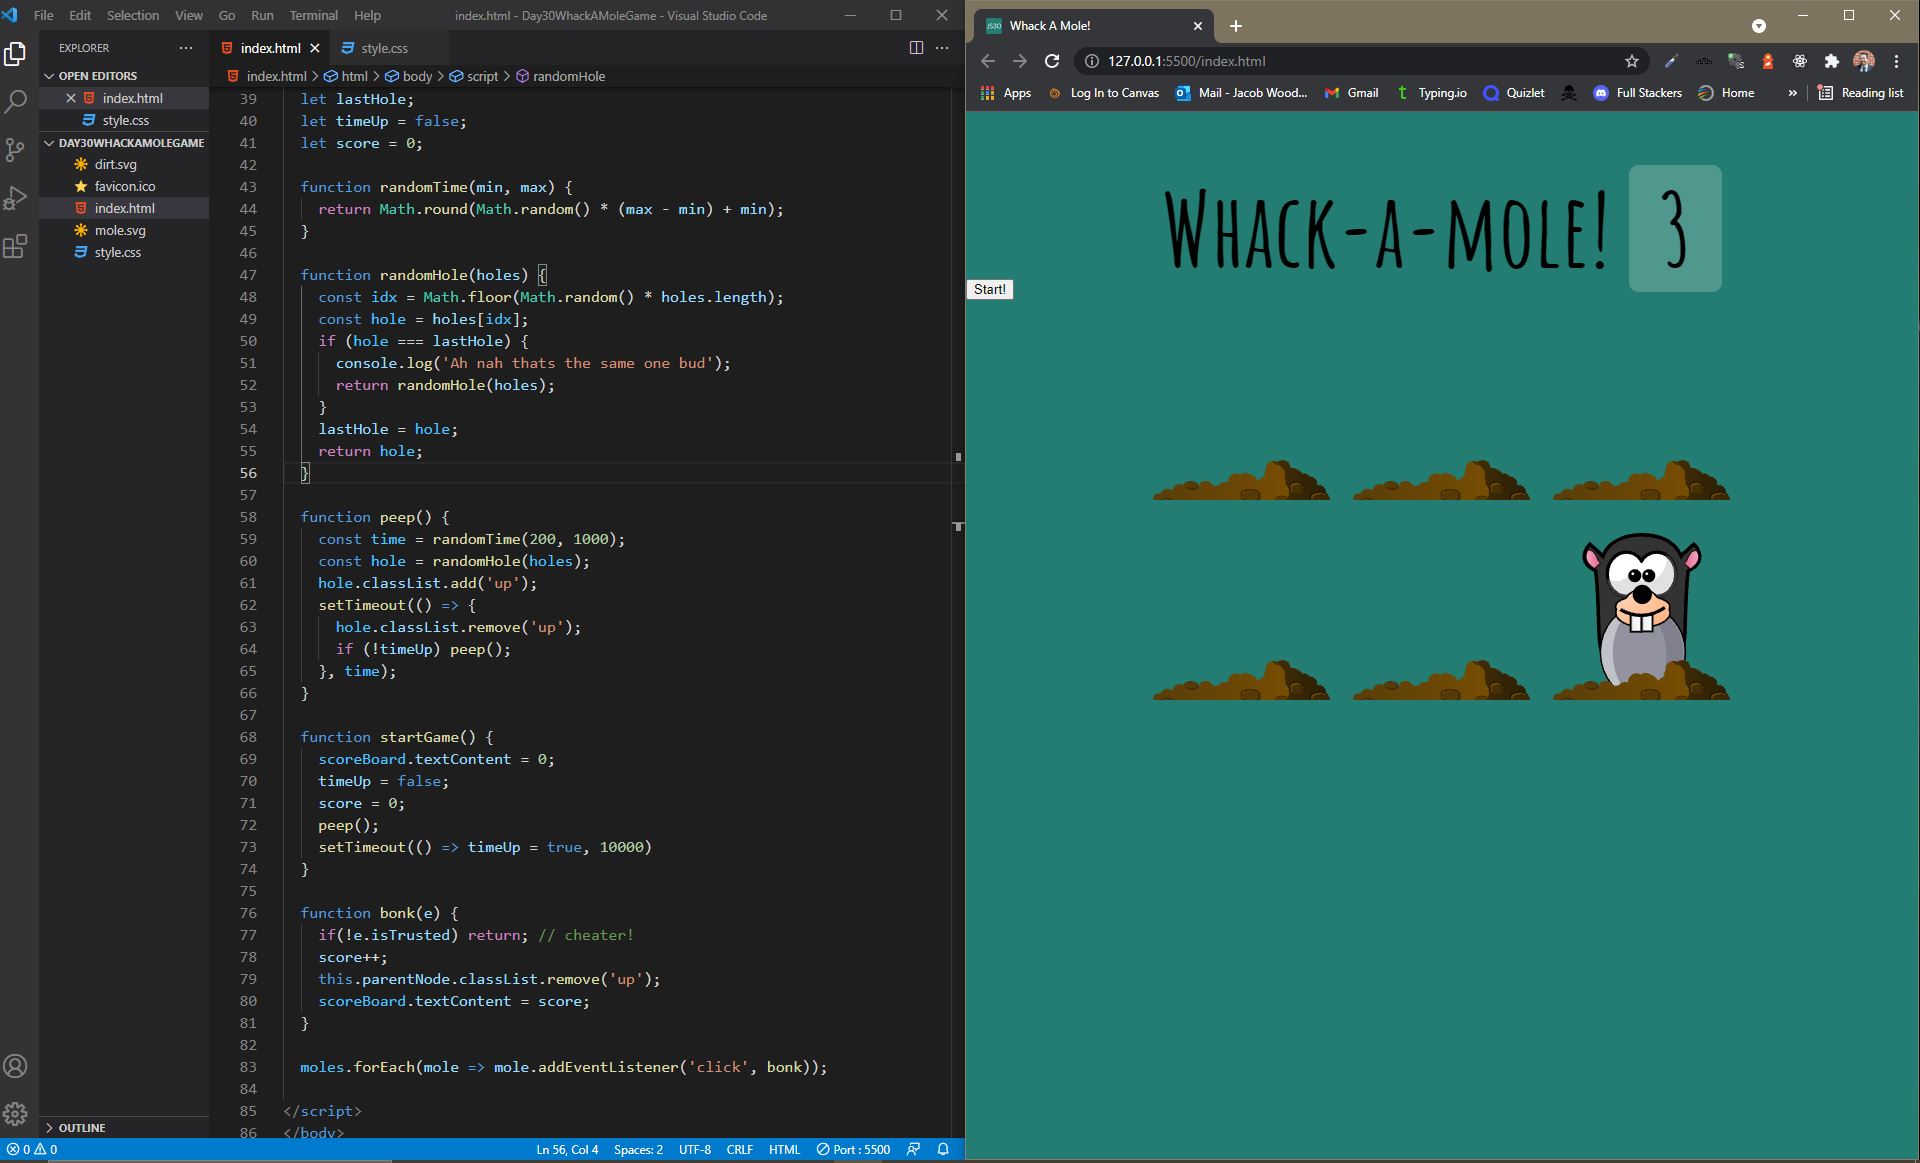Bookmark this page with the star icon
This screenshot has height=1163, width=1920.
tap(1632, 61)
